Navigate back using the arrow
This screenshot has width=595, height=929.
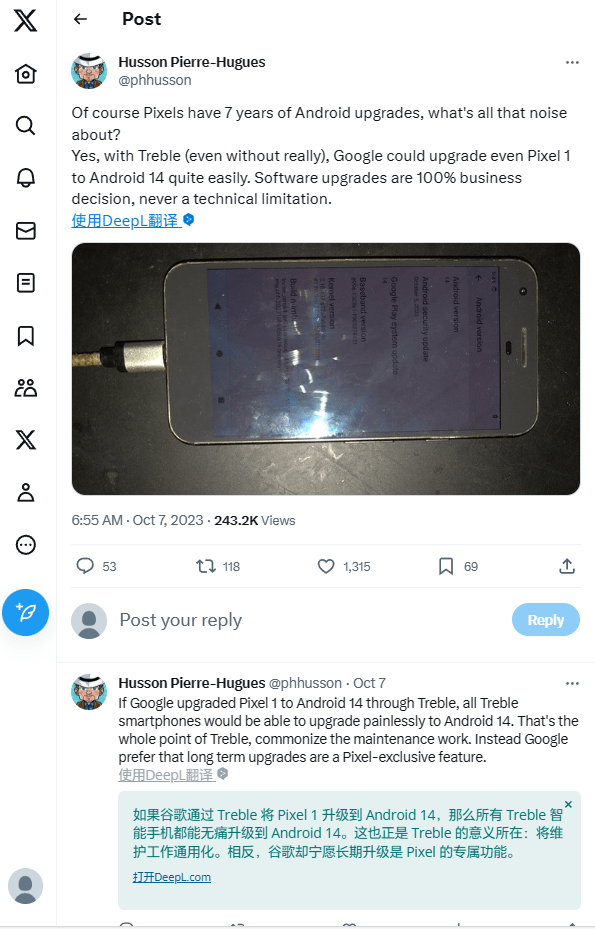click(80, 19)
